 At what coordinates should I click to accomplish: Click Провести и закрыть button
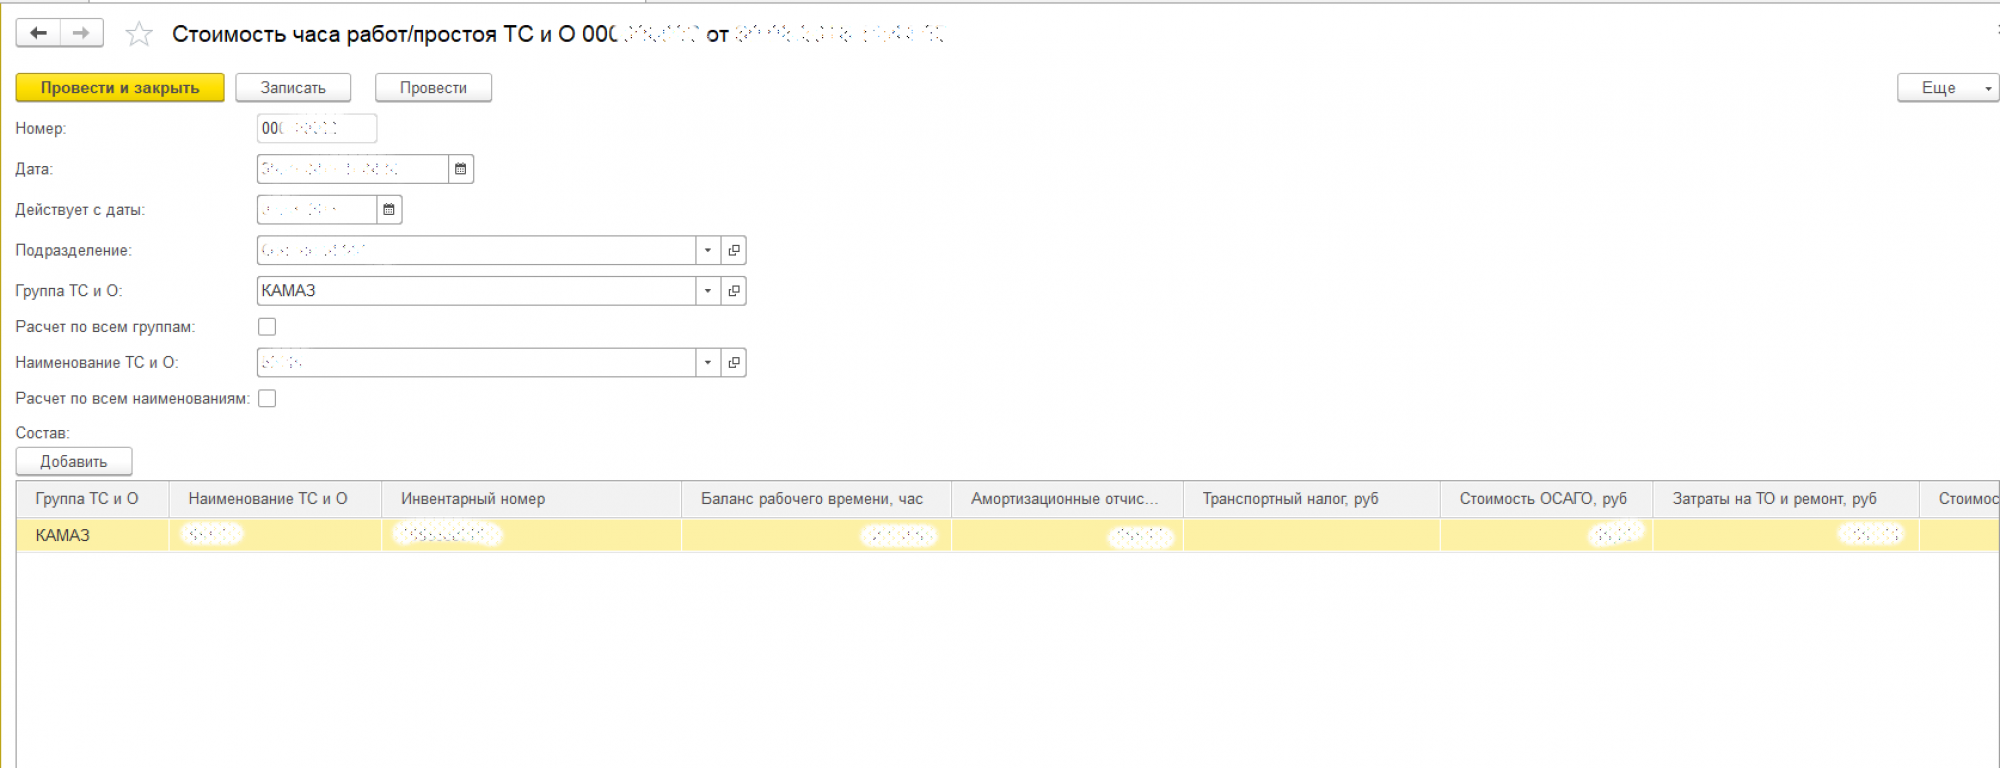coord(120,88)
